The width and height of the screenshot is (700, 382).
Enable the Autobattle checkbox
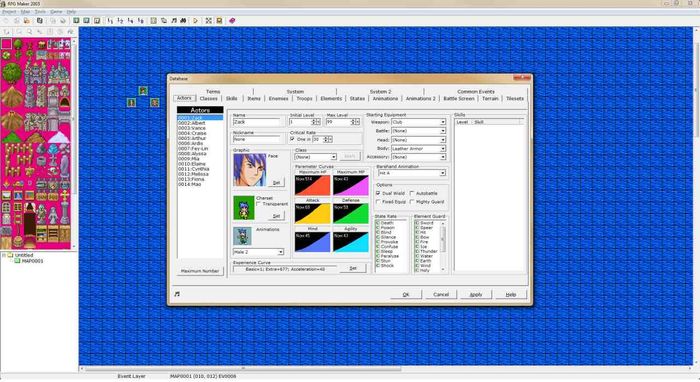tap(412, 193)
